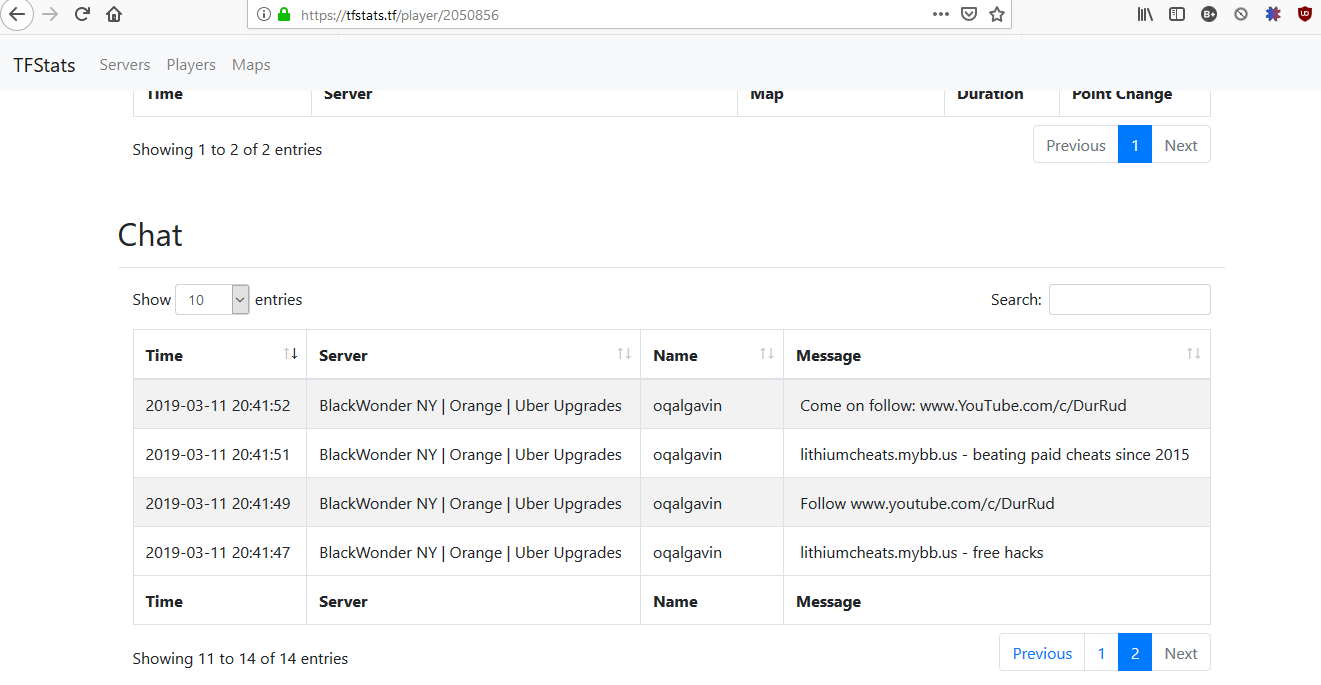Open the Maps nav item

pyautogui.click(x=251, y=65)
